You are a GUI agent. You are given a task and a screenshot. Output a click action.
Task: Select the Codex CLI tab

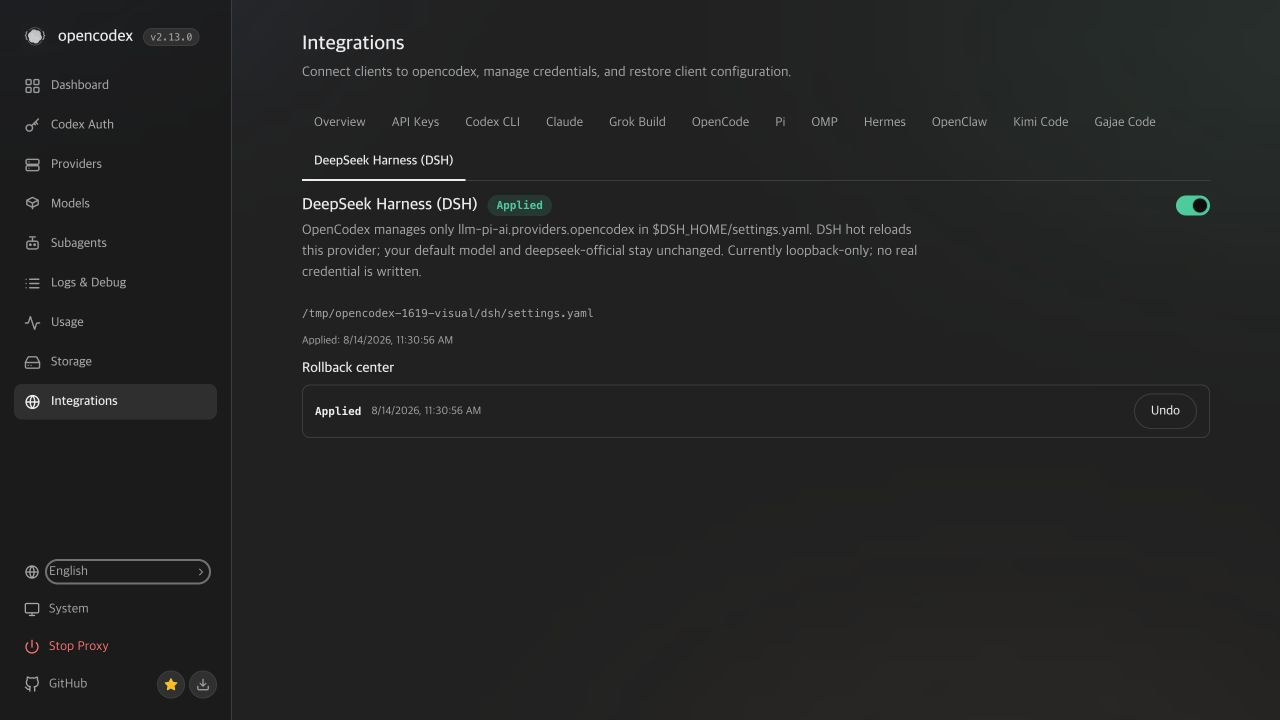click(x=492, y=122)
